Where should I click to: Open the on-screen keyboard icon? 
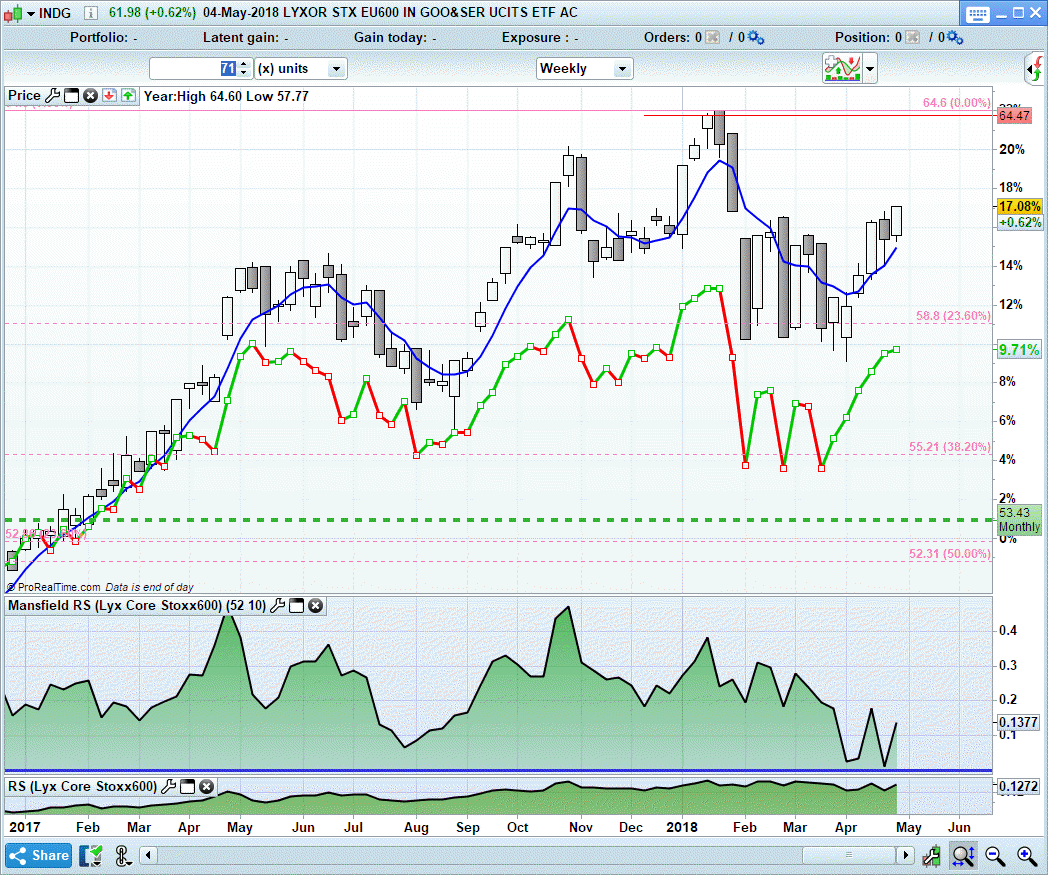tap(977, 13)
